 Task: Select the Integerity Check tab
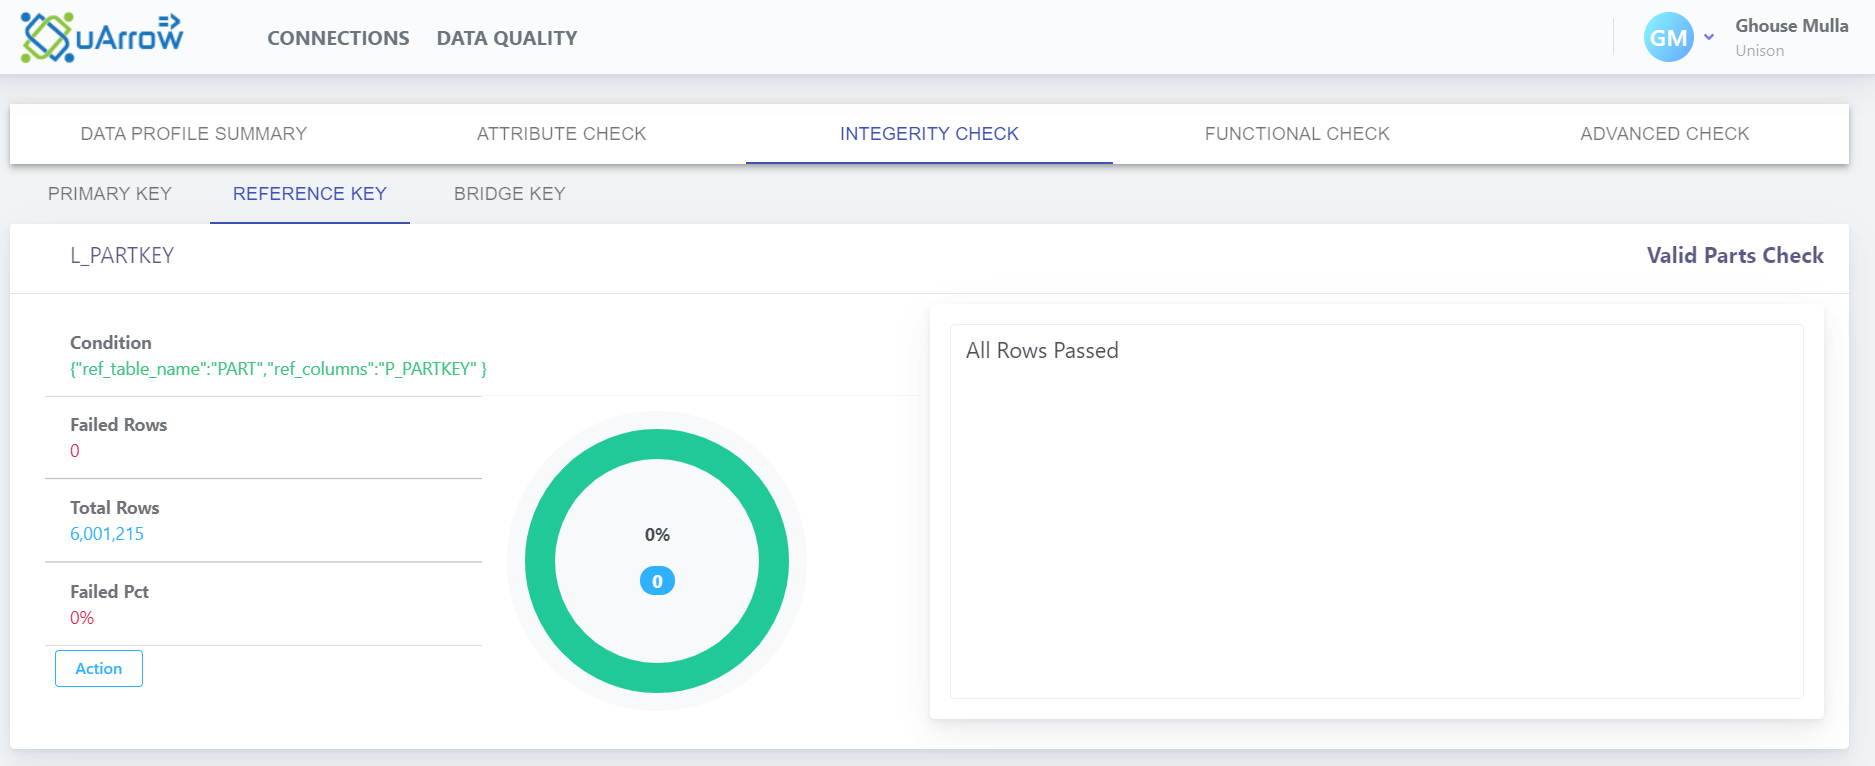(929, 134)
